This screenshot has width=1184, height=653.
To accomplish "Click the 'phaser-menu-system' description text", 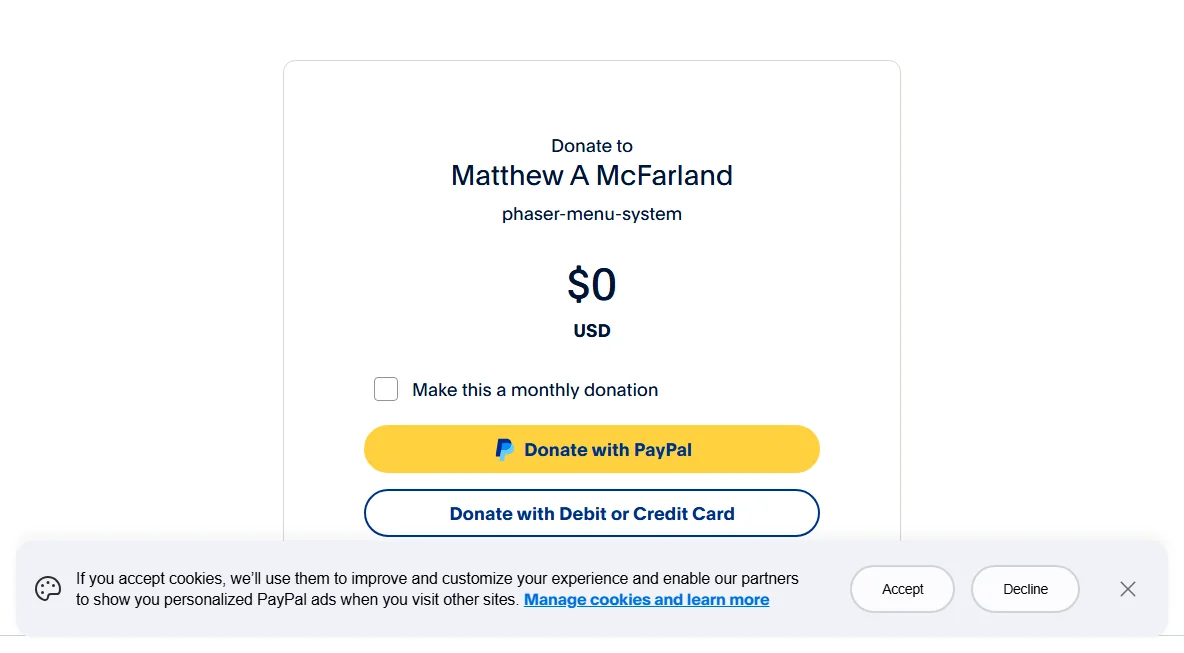I will tap(591, 214).
